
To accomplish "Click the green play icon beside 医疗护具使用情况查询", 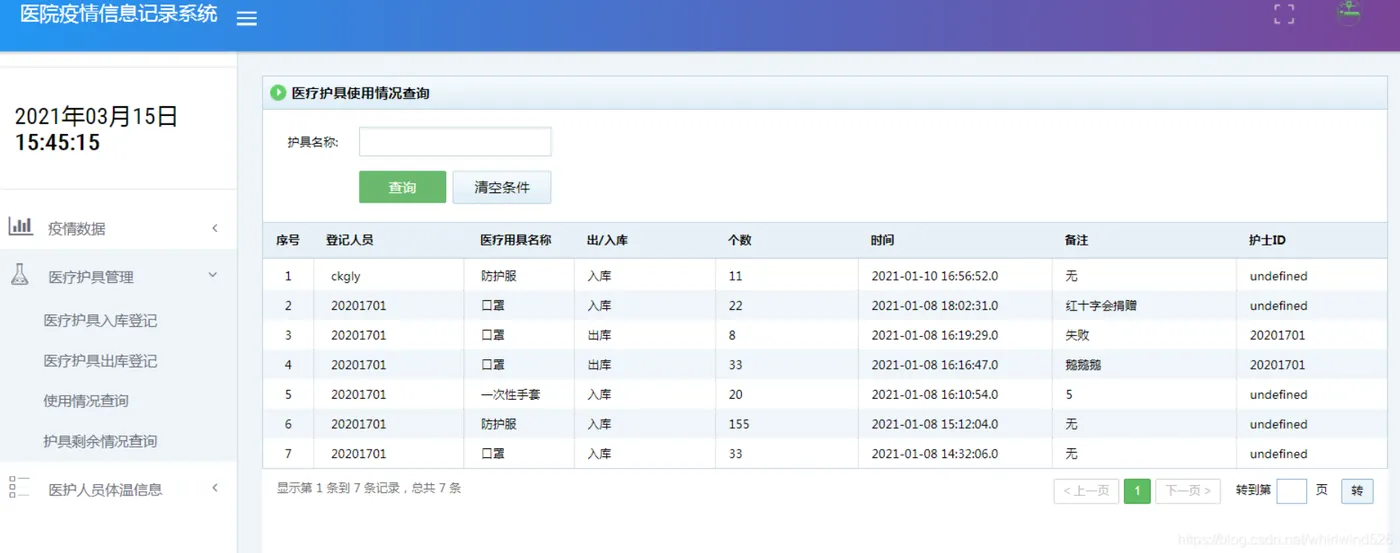I will [278, 92].
